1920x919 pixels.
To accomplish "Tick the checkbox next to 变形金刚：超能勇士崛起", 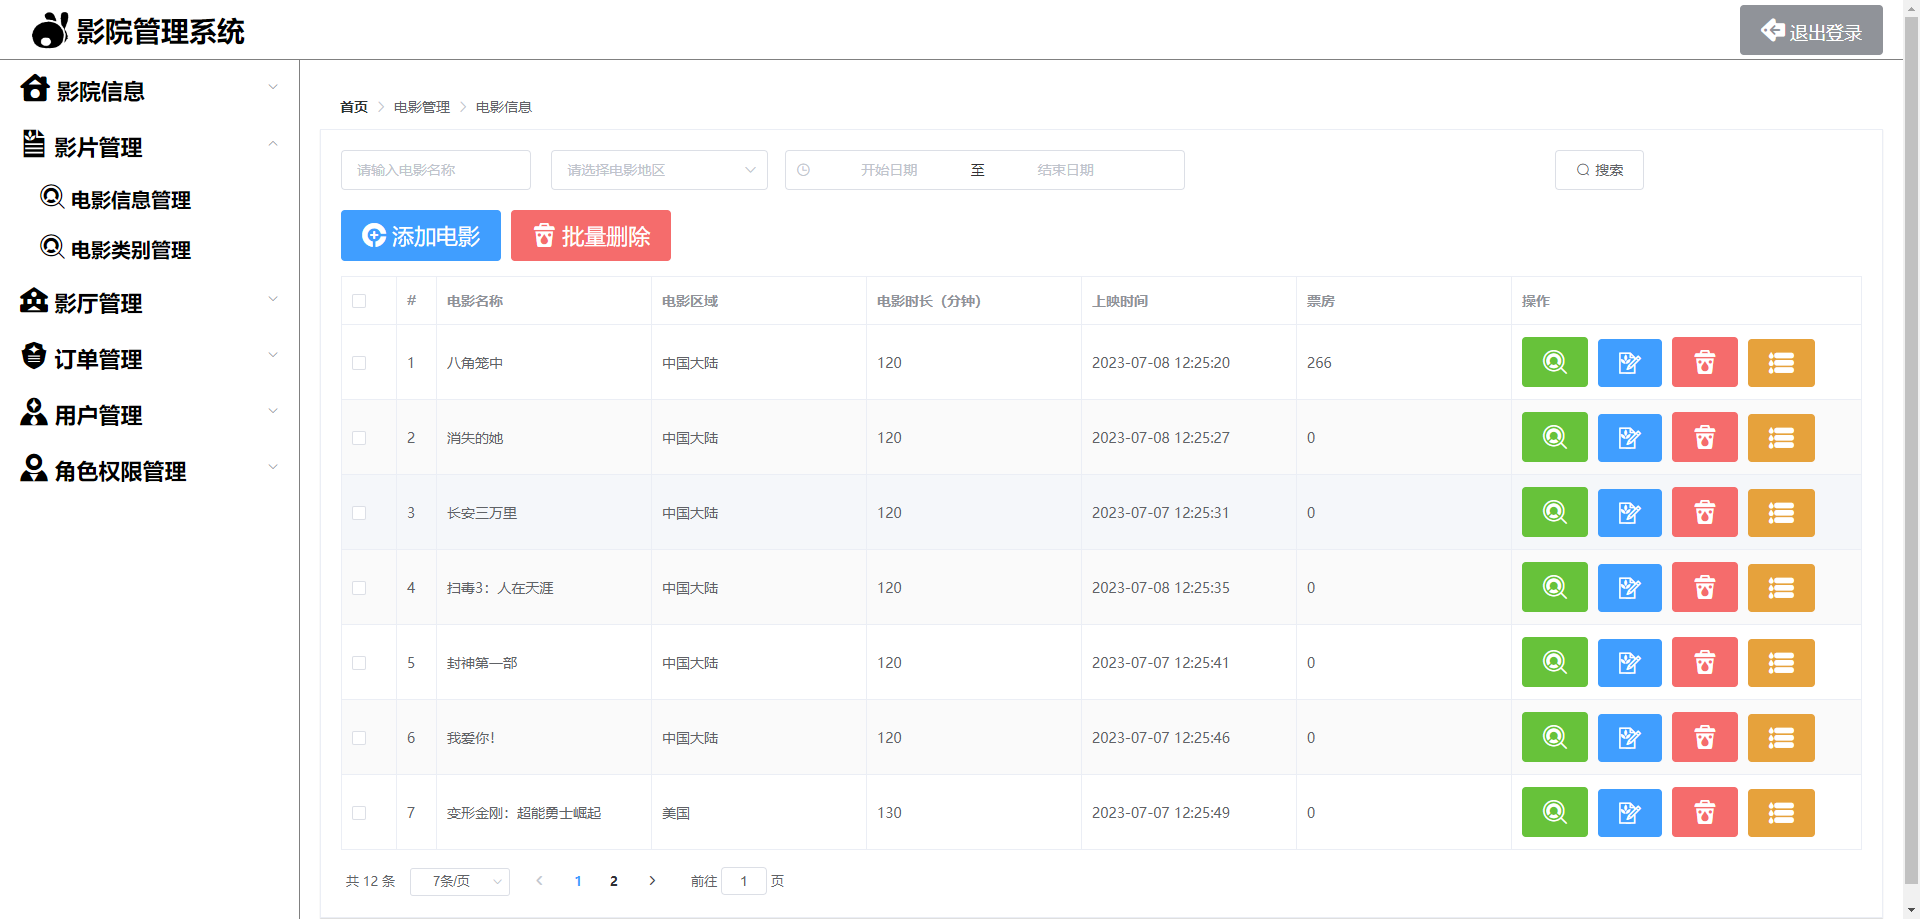I will tap(360, 813).
